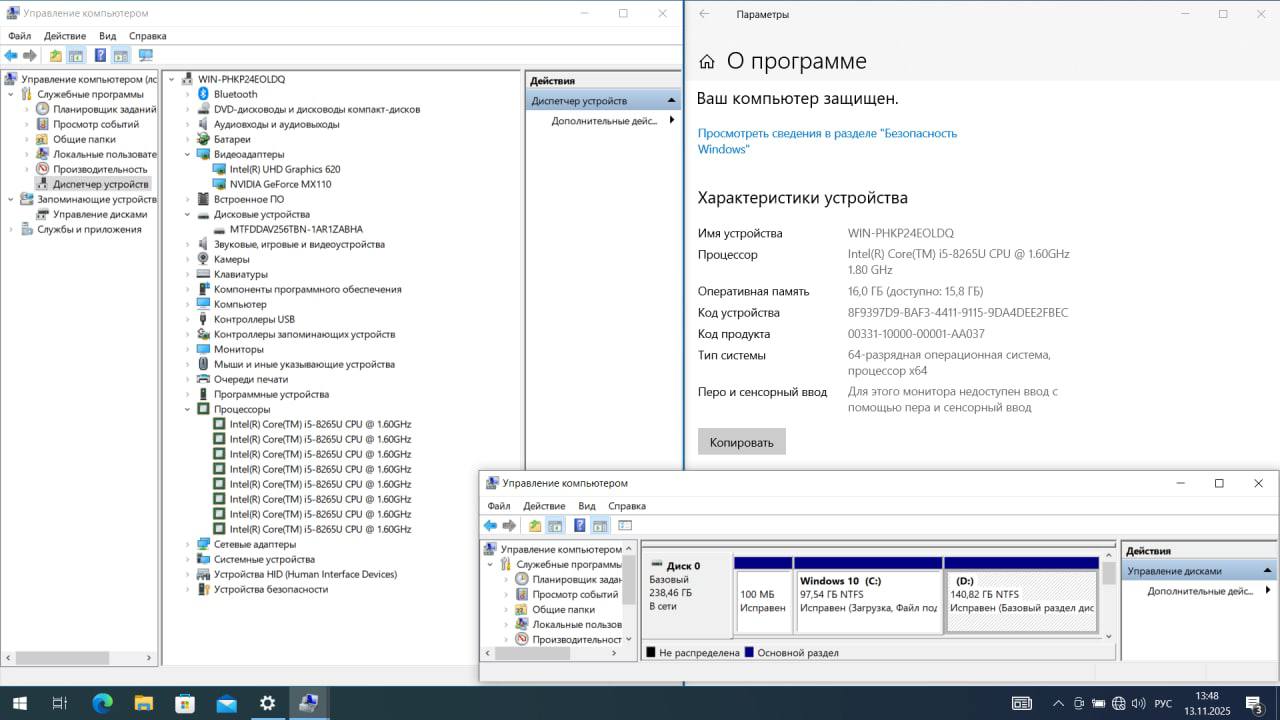Open the Вид menu in the Disk Management window
Screen dimensions: 1280x720
(587, 506)
